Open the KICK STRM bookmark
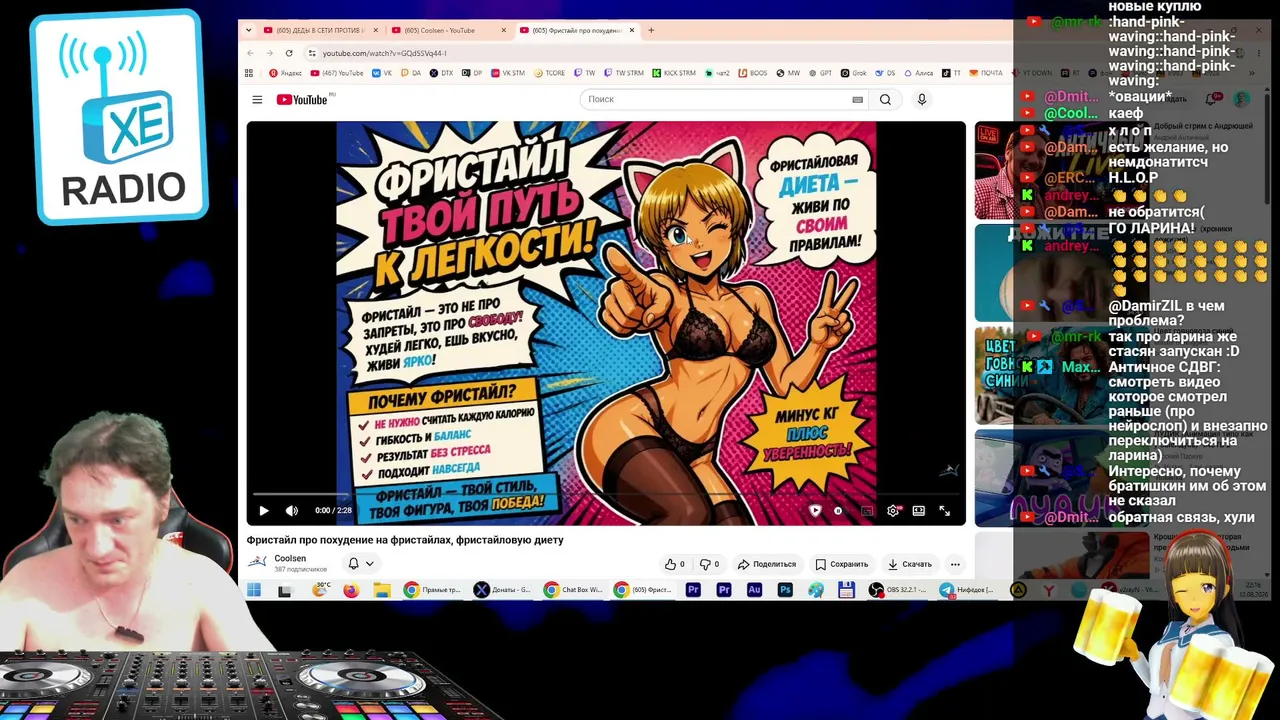 point(674,73)
